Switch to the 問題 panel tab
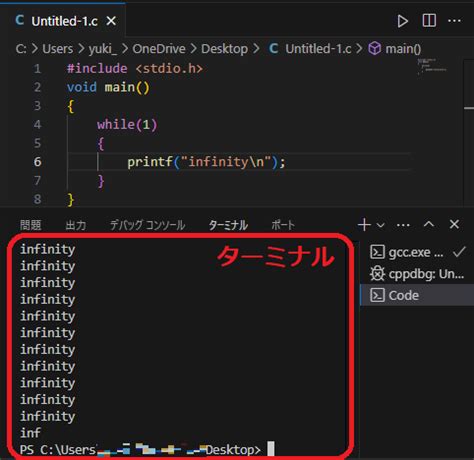Viewport: 474px width, 460px height. tap(31, 225)
